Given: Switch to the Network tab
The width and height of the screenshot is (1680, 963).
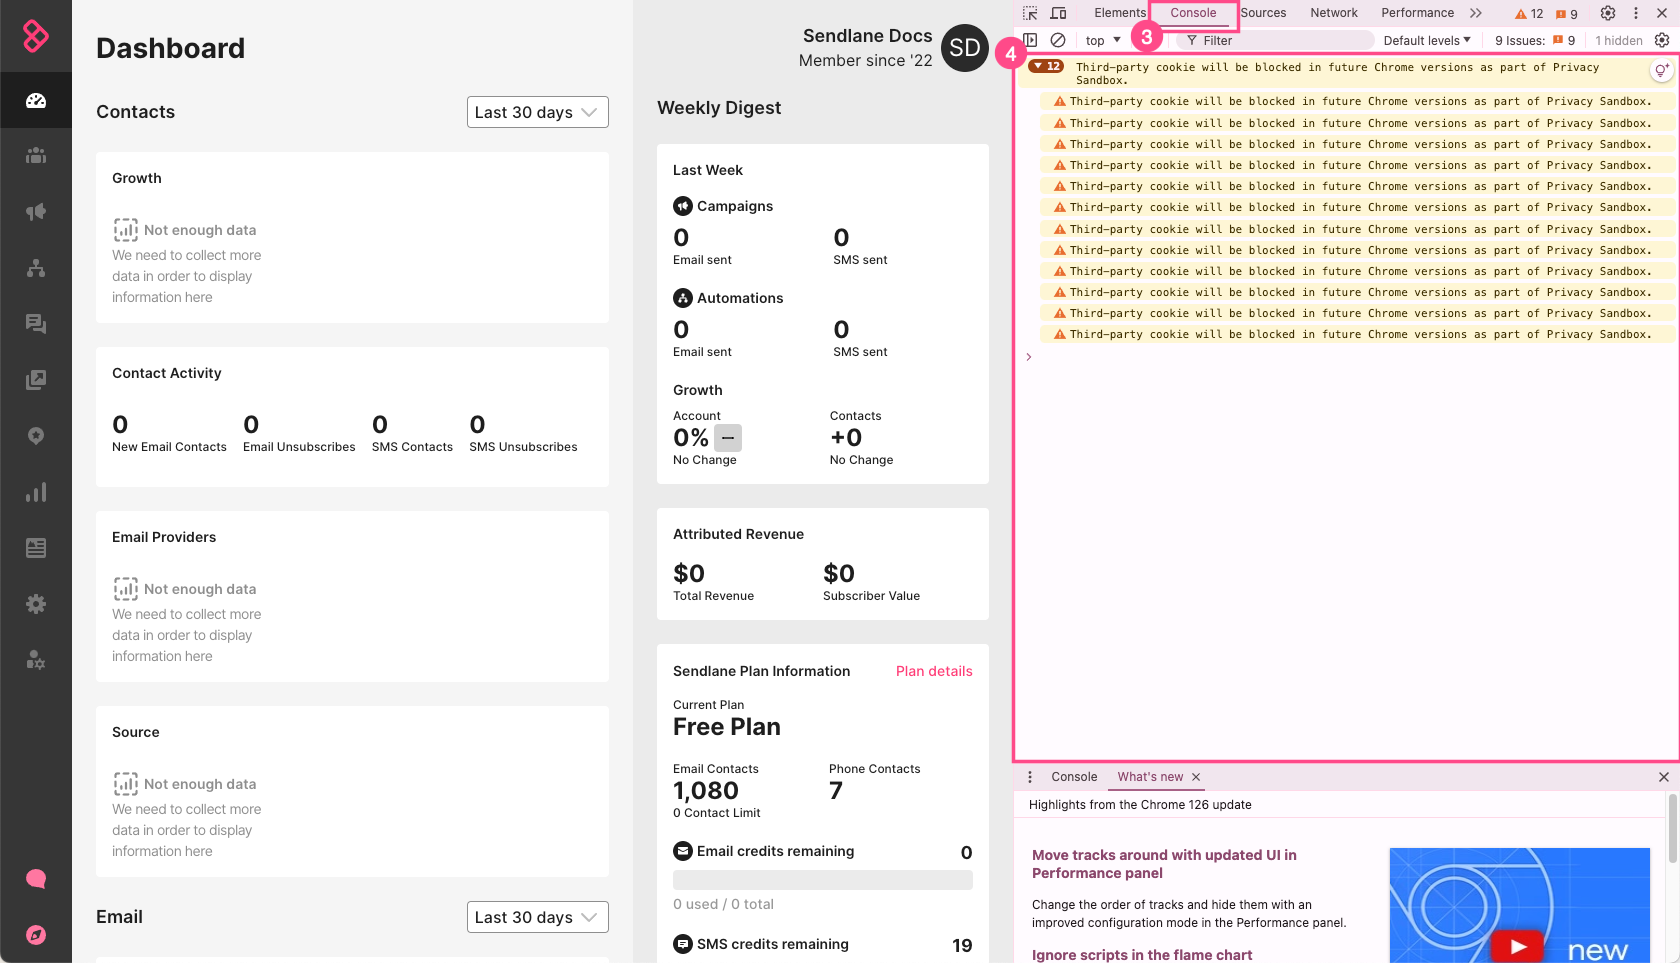Looking at the screenshot, I should [x=1334, y=13].
